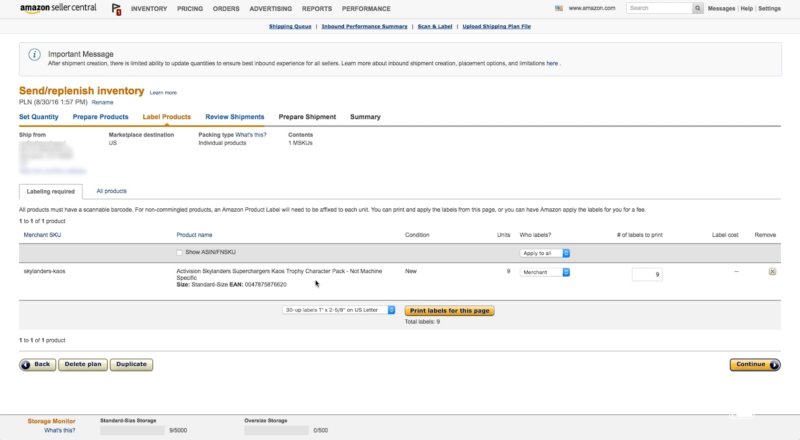Click the Activision Skylanders product name
The height and width of the screenshot is (440, 800).
[279, 274]
